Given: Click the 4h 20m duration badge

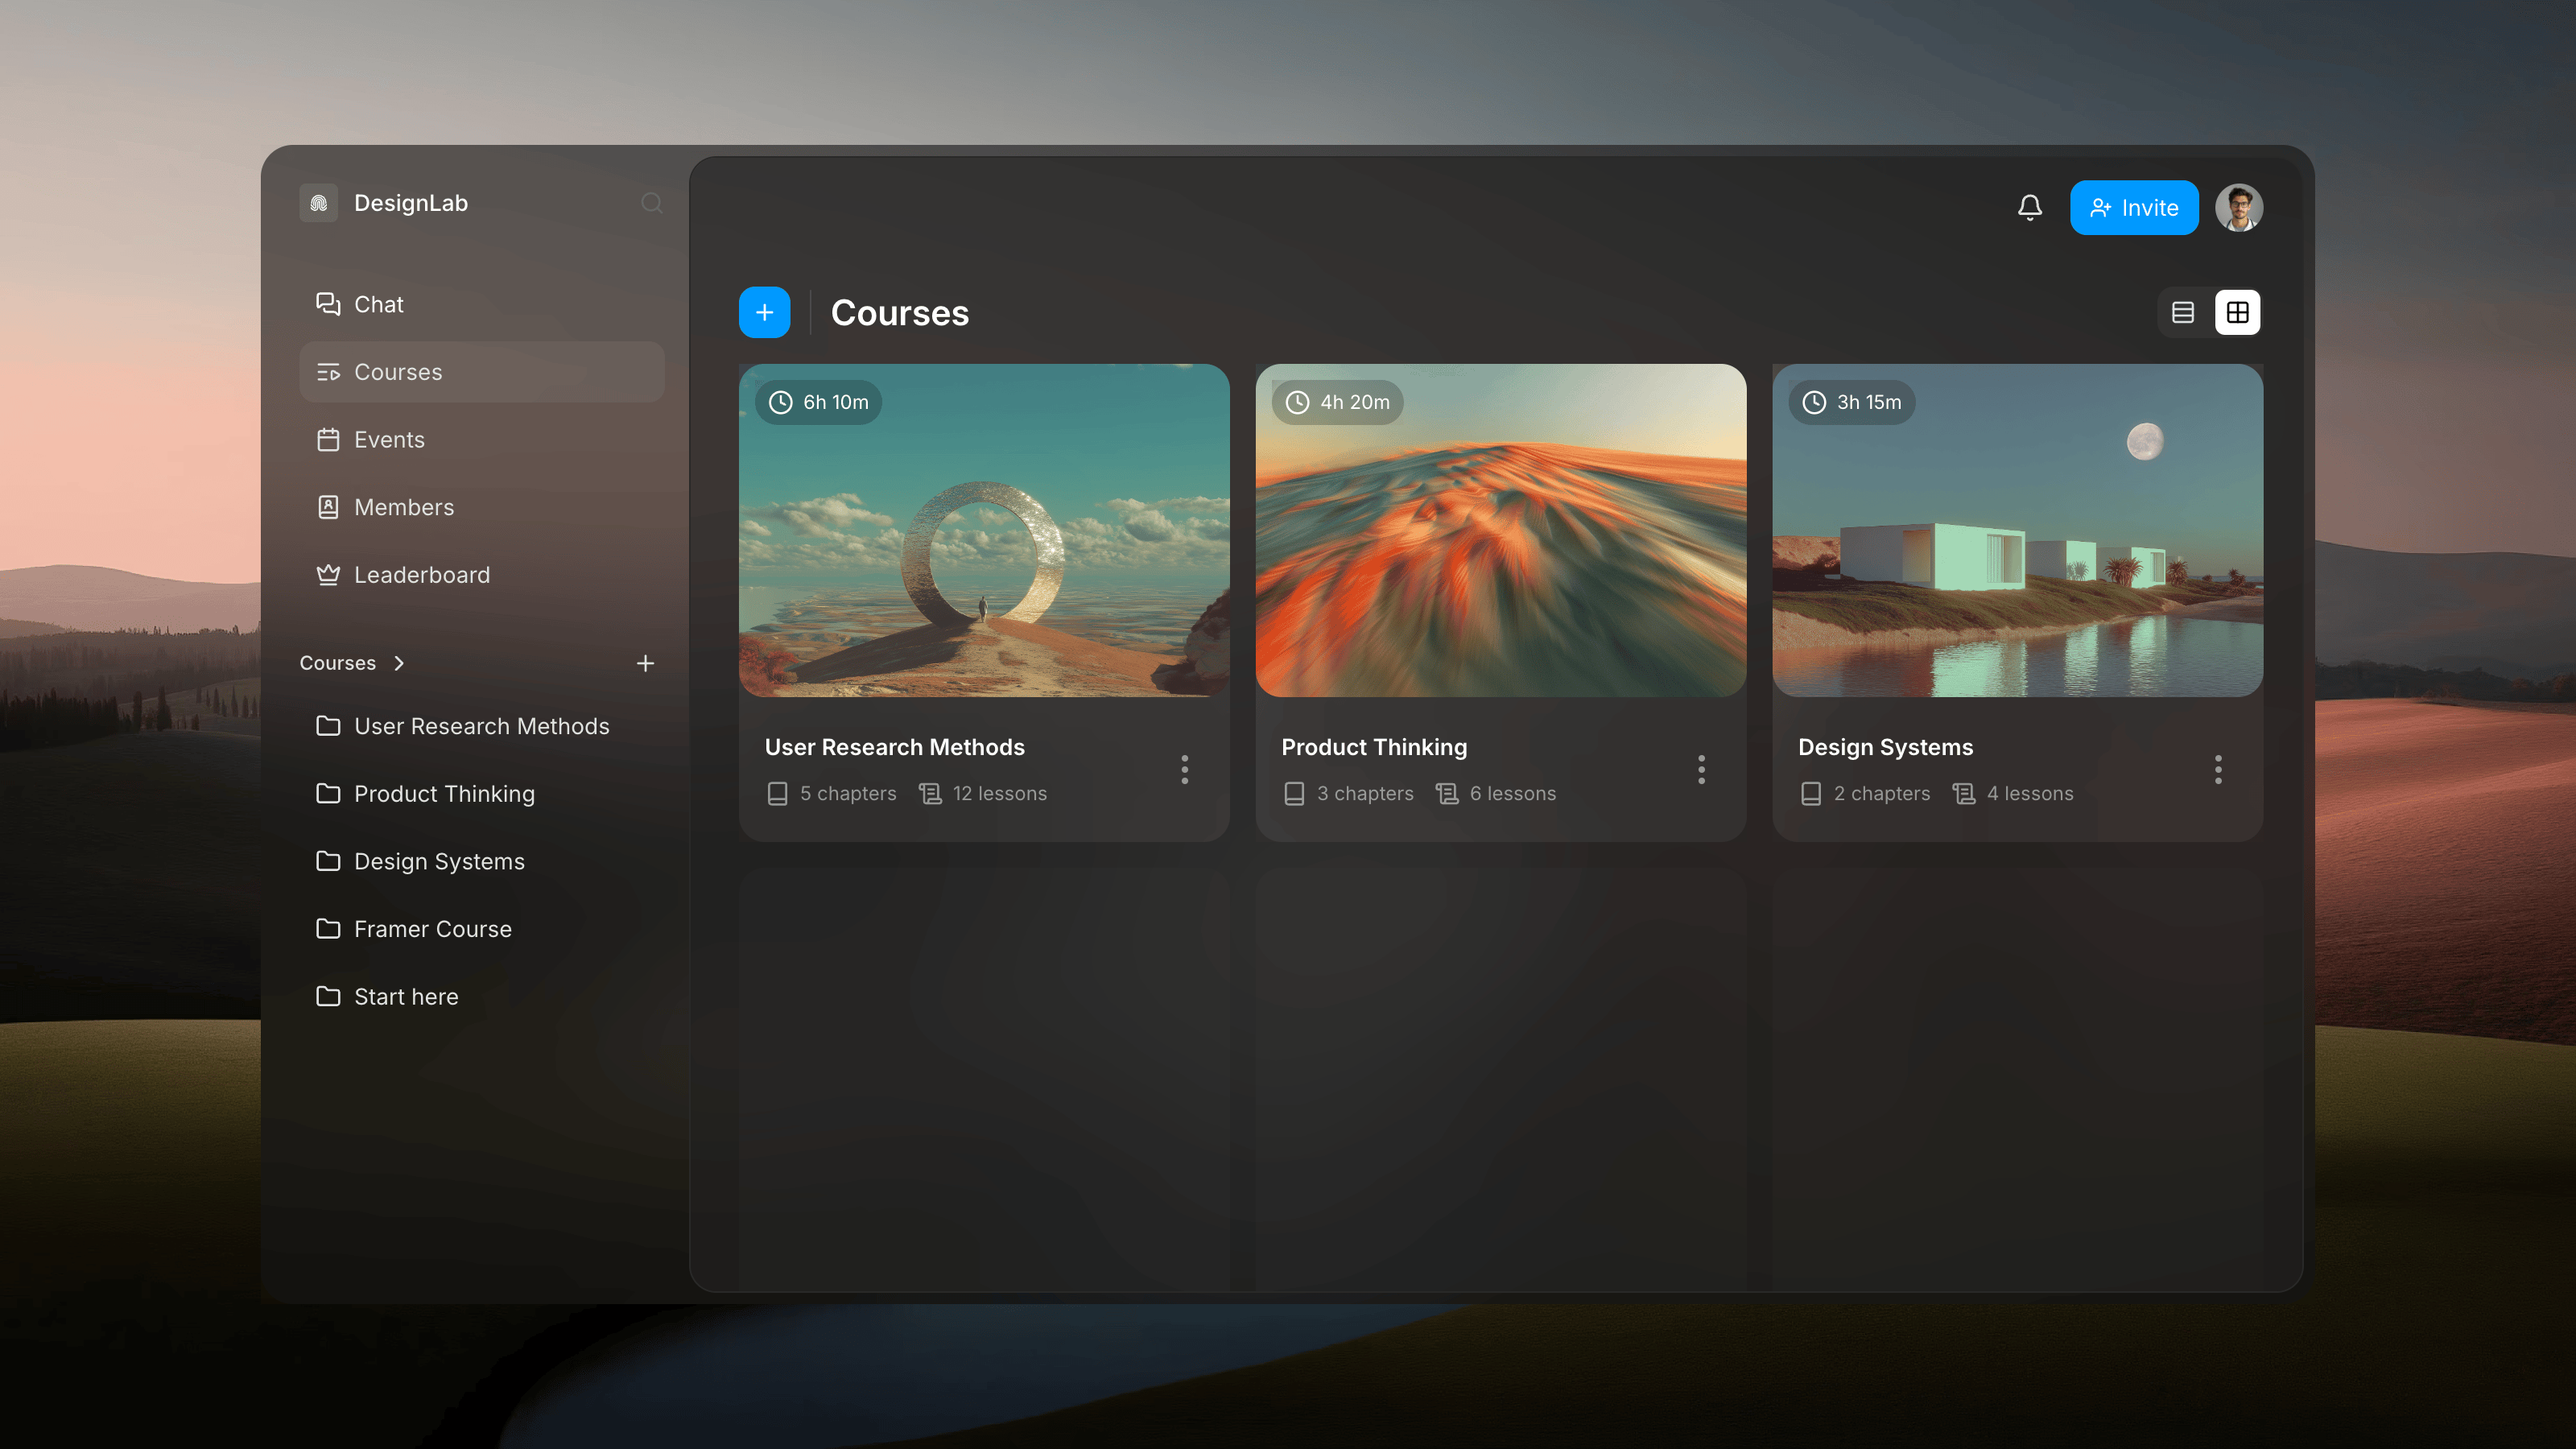Looking at the screenshot, I should click(1337, 402).
